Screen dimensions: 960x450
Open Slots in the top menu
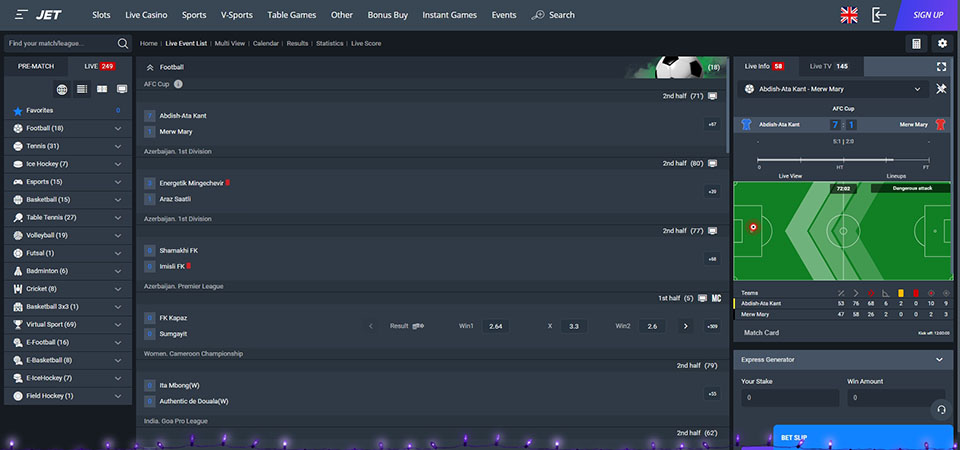(101, 15)
